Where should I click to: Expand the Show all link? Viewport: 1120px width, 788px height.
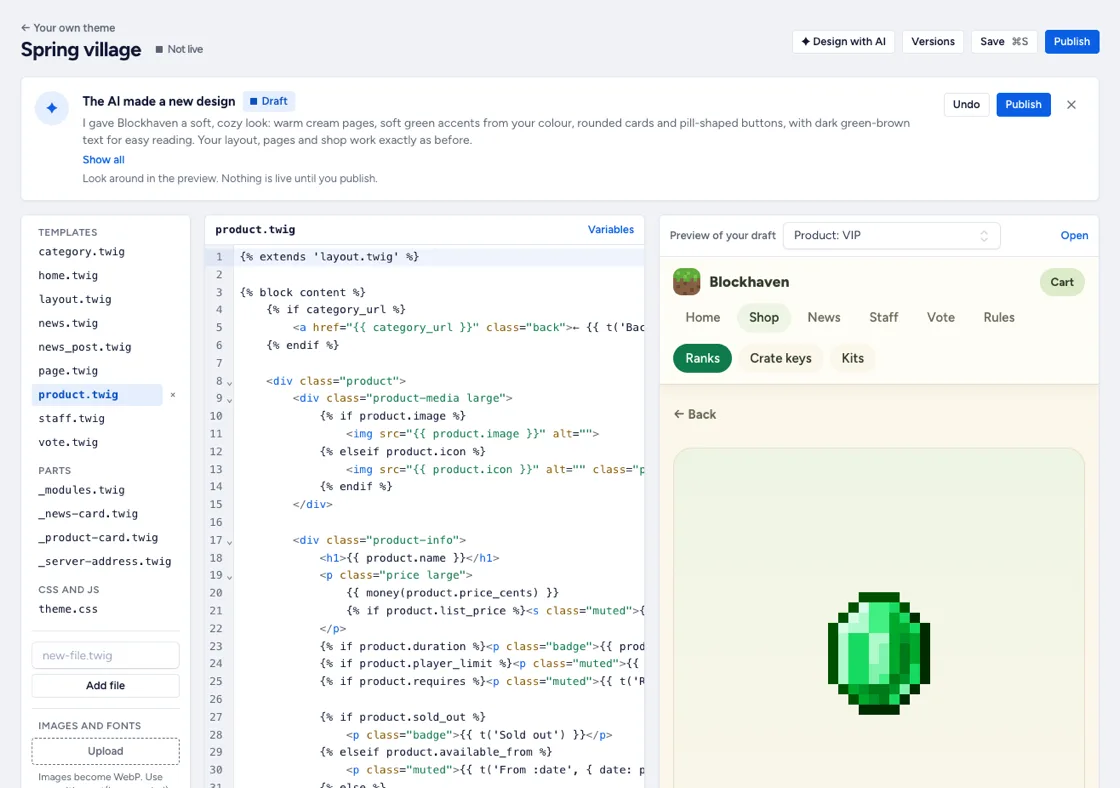tap(104, 159)
